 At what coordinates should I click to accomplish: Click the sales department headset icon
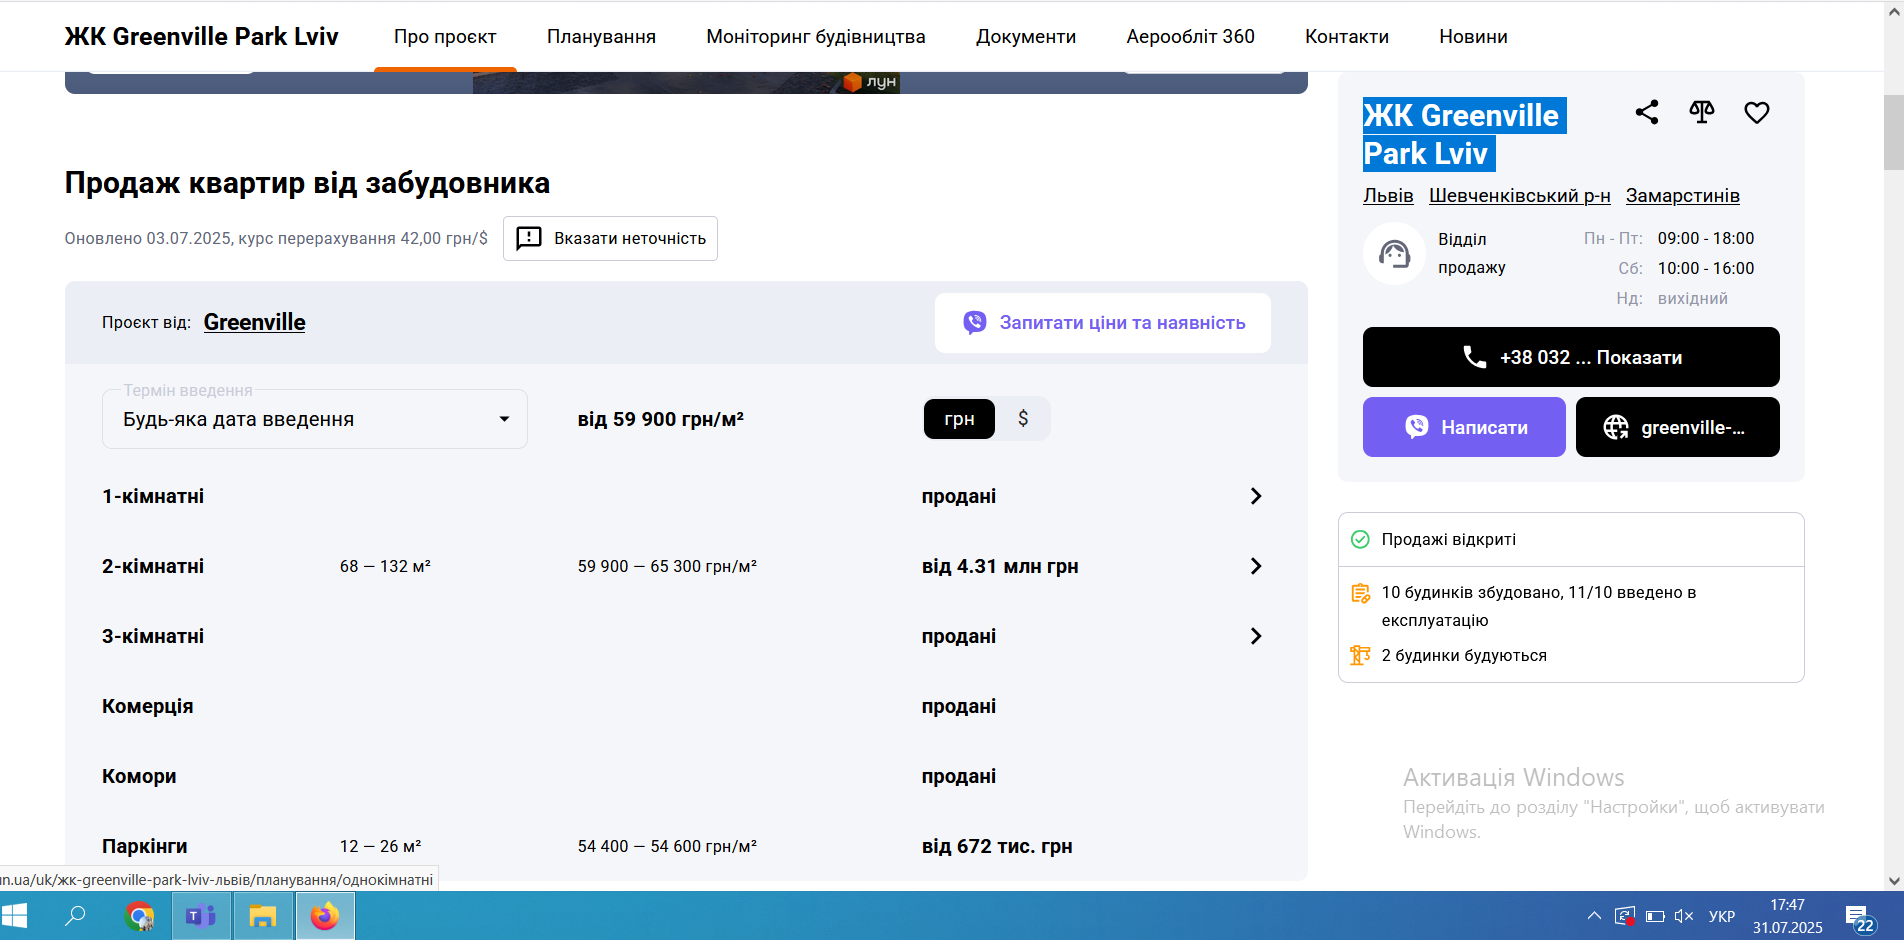tap(1394, 254)
